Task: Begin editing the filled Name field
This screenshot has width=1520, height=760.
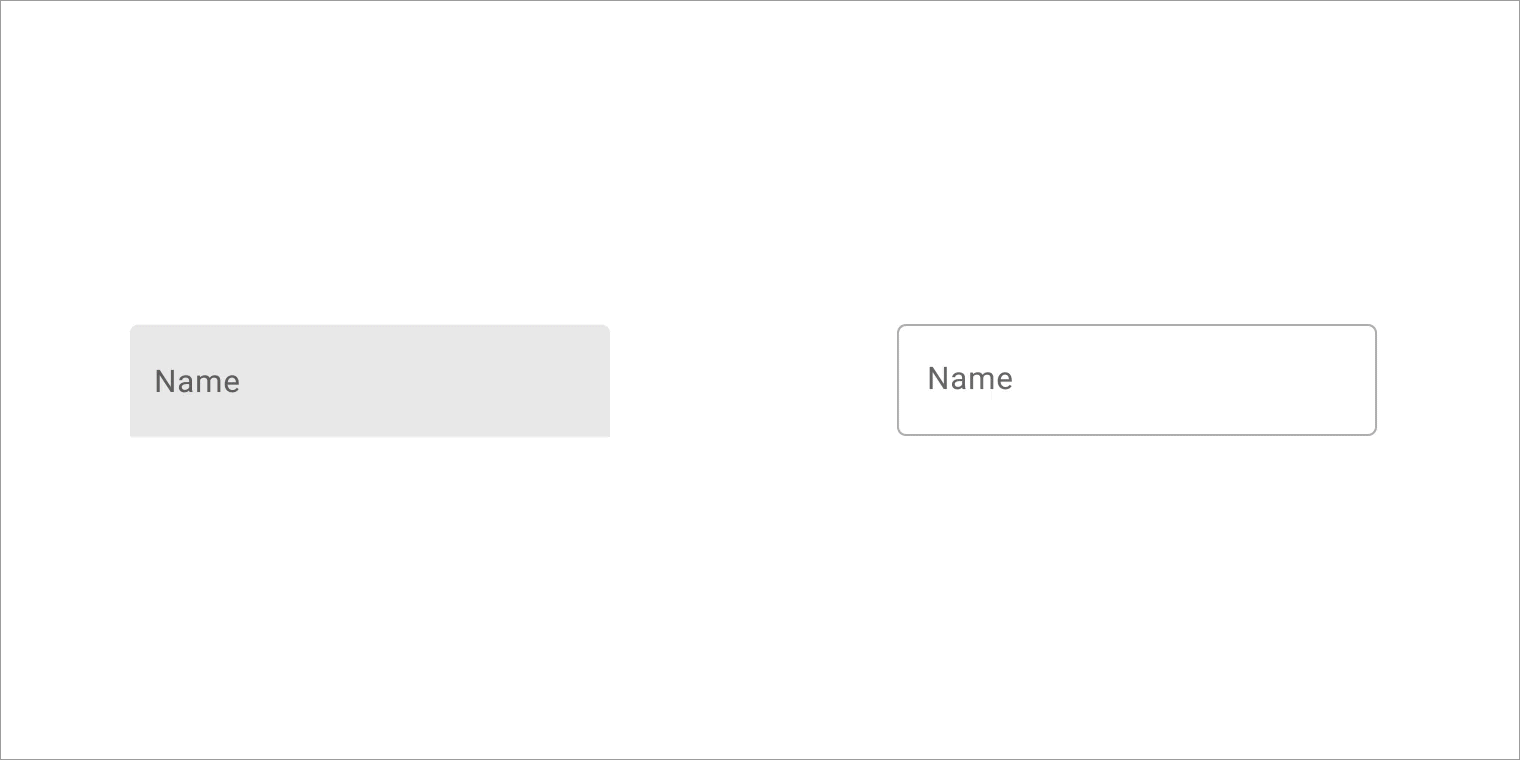Action: (370, 381)
